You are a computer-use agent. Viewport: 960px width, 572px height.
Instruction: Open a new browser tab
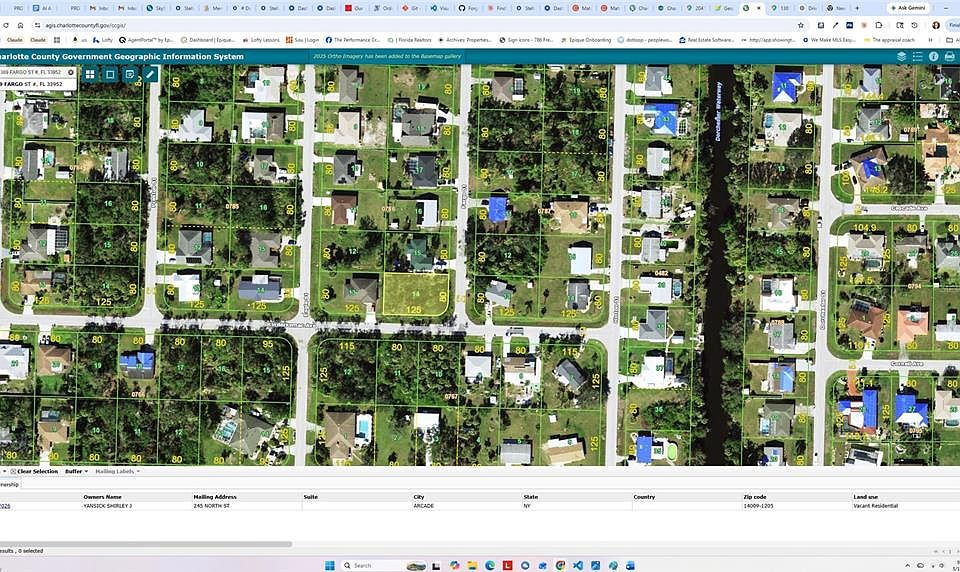pos(857,8)
